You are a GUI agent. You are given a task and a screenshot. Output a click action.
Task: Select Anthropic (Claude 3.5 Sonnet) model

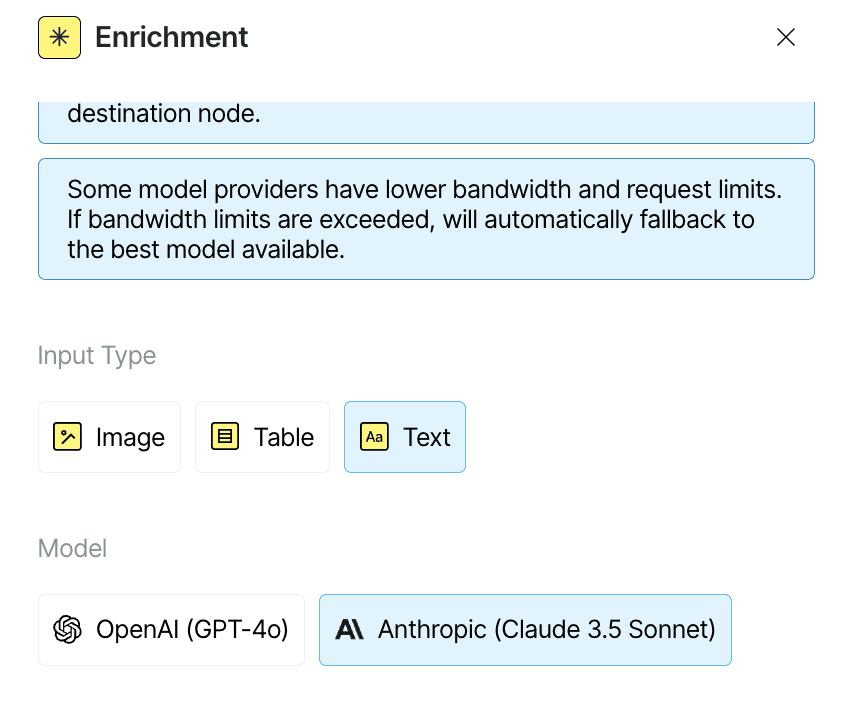tap(525, 630)
